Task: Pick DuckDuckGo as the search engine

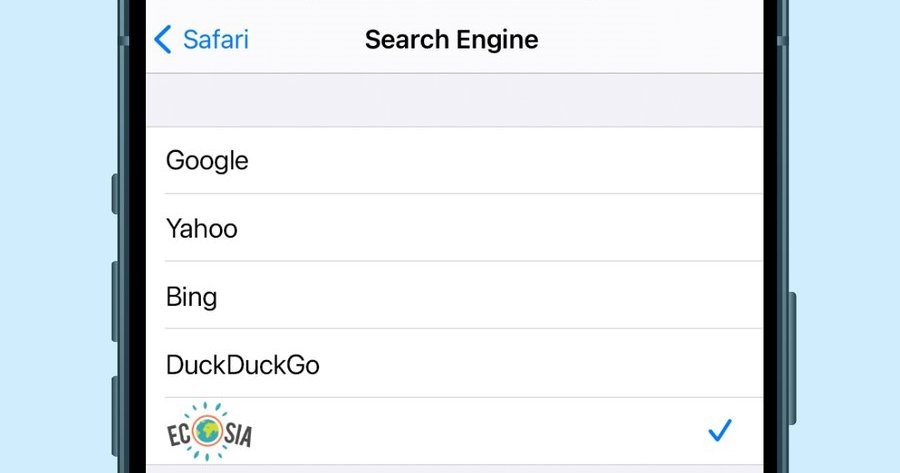Action: point(243,365)
